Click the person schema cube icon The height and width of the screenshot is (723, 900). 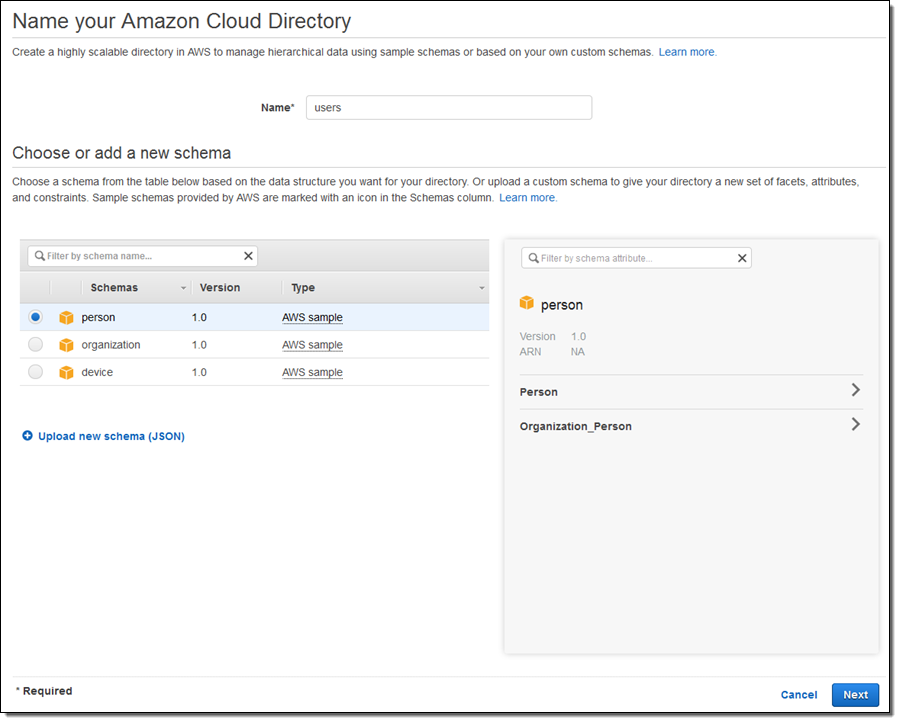tap(67, 317)
